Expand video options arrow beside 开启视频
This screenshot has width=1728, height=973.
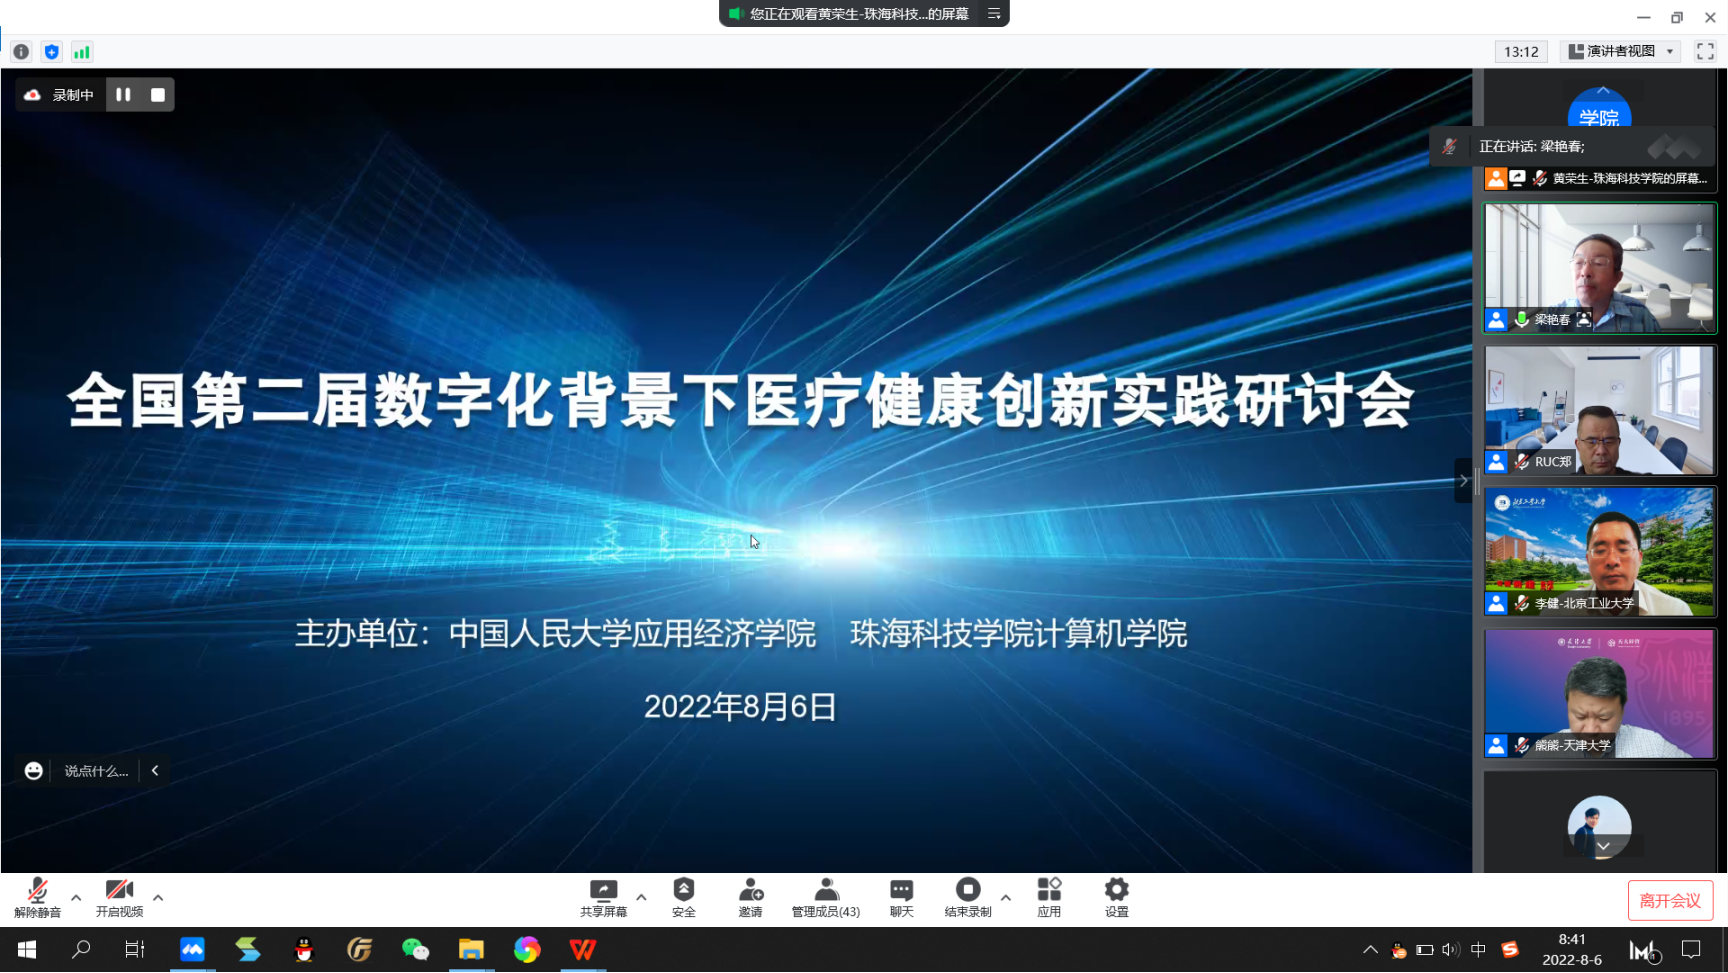coord(158,898)
